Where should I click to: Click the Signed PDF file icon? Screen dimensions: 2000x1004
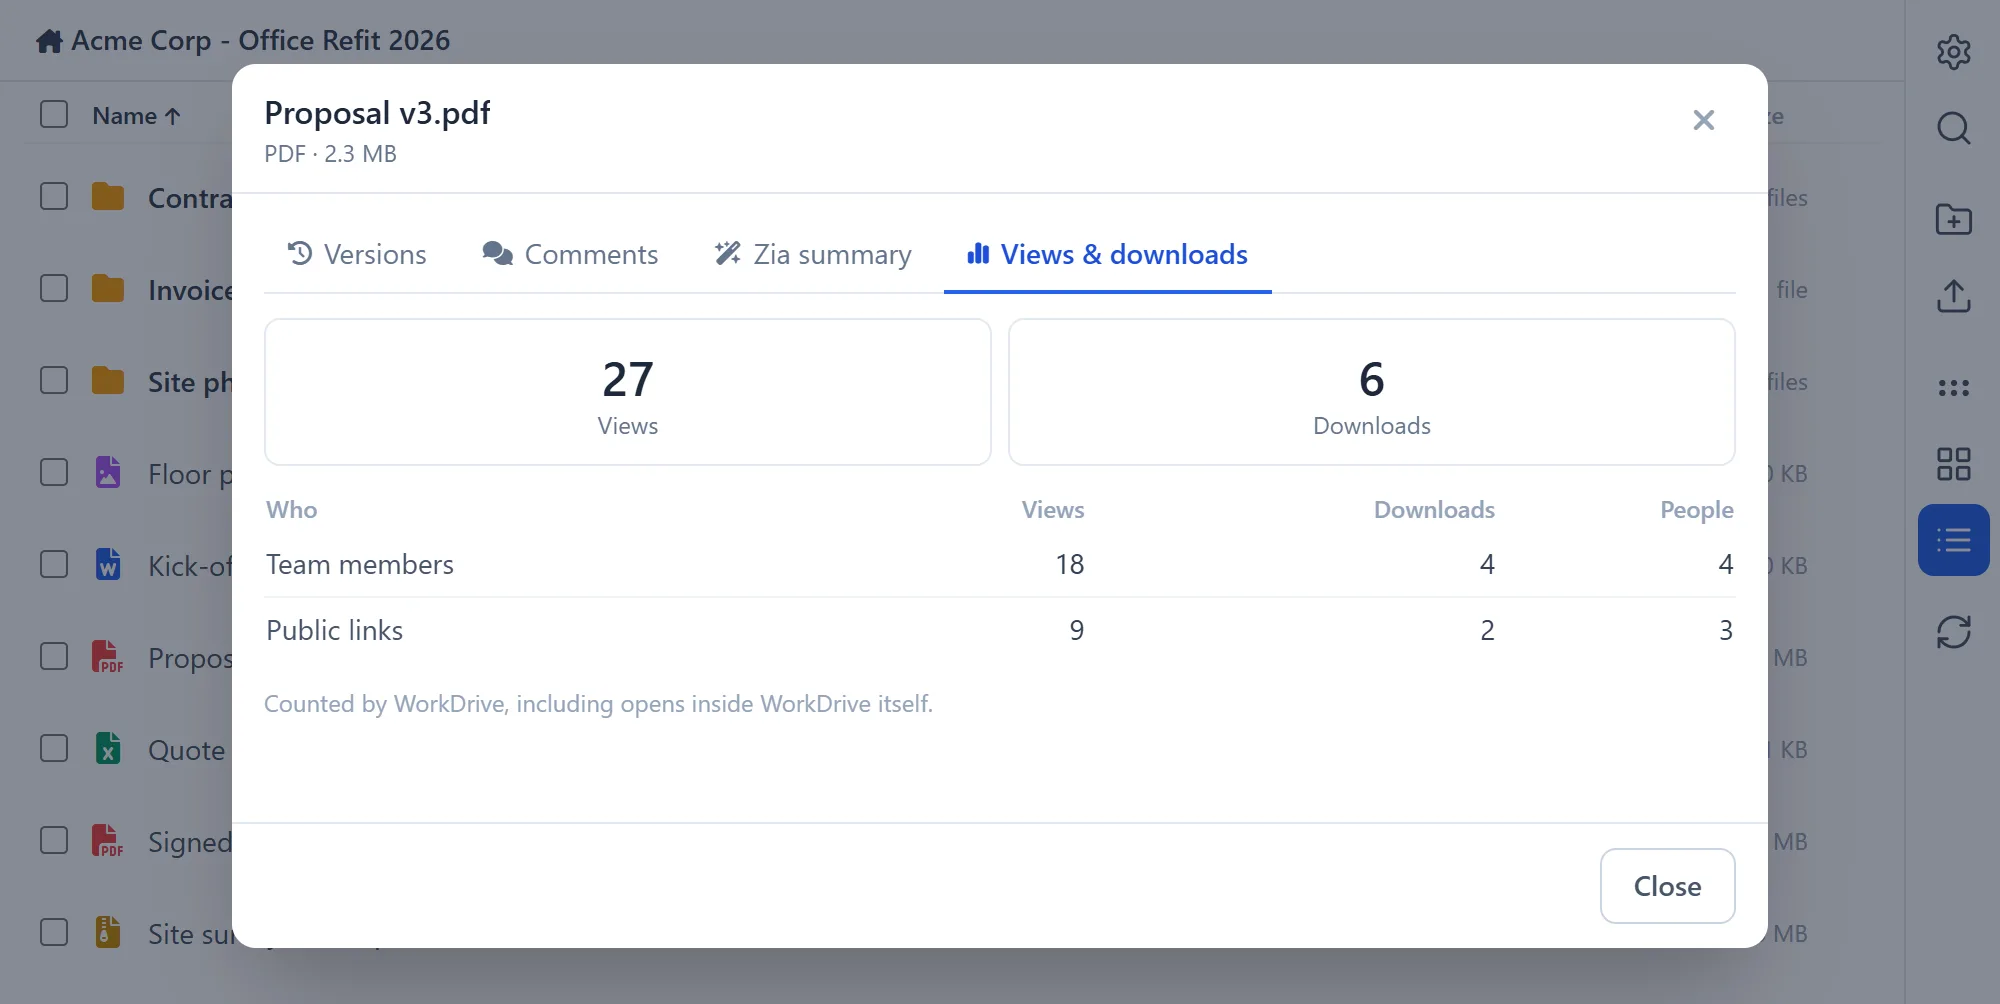click(x=108, y=841)
